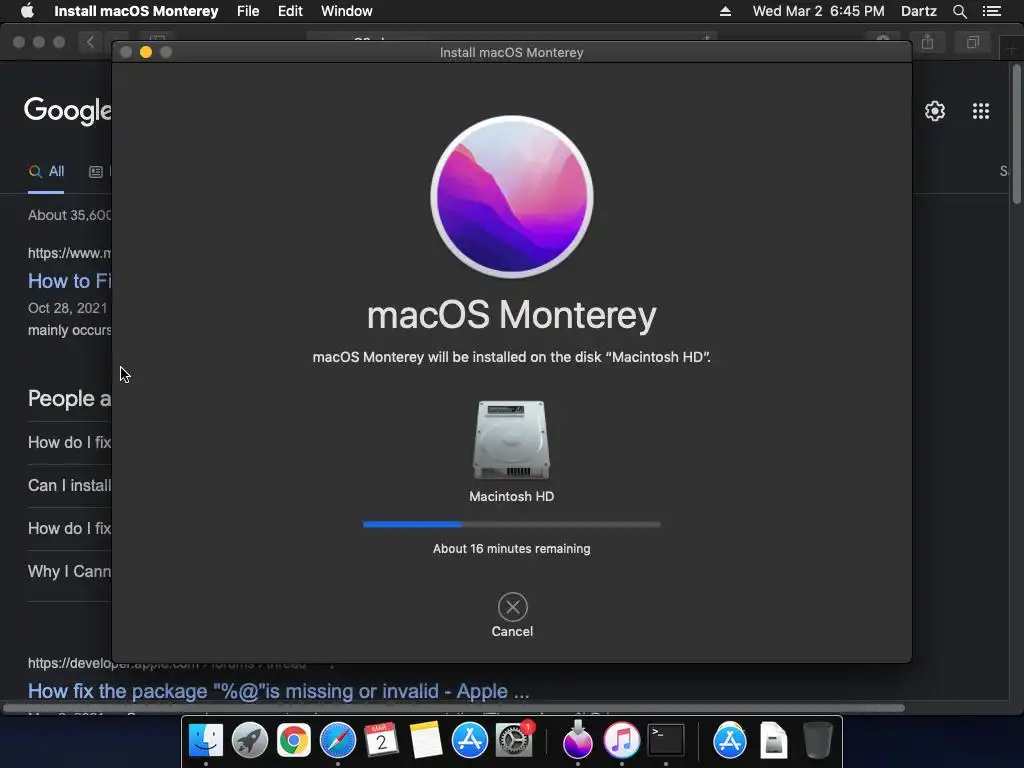1024x768 pixels.
Task: Open the Install macOS Monterey app menu
Action: (136, 11)
